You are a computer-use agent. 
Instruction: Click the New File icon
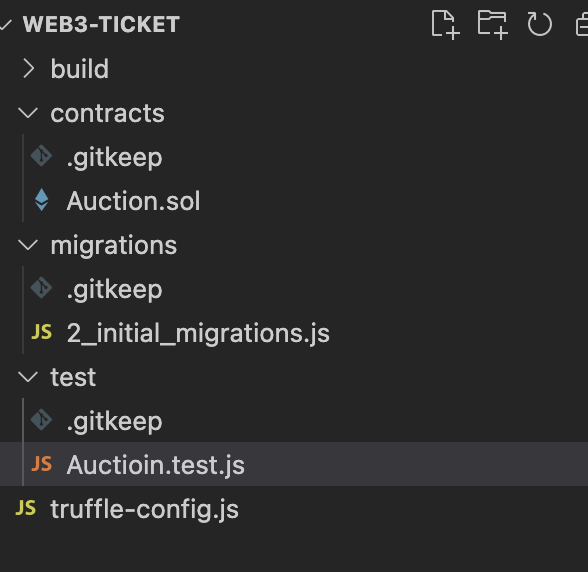click(445, 25)
